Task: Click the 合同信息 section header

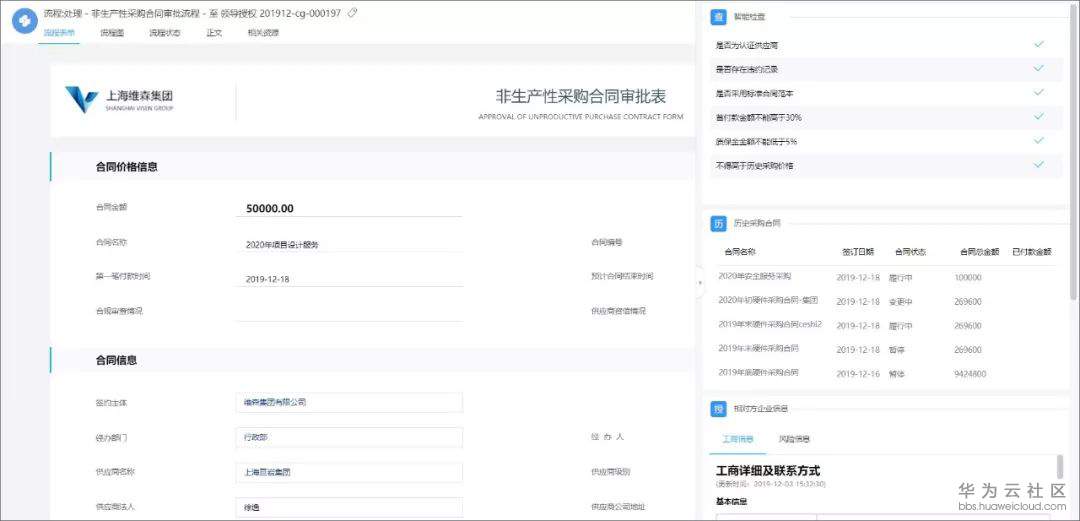Action: click(116, 360)
